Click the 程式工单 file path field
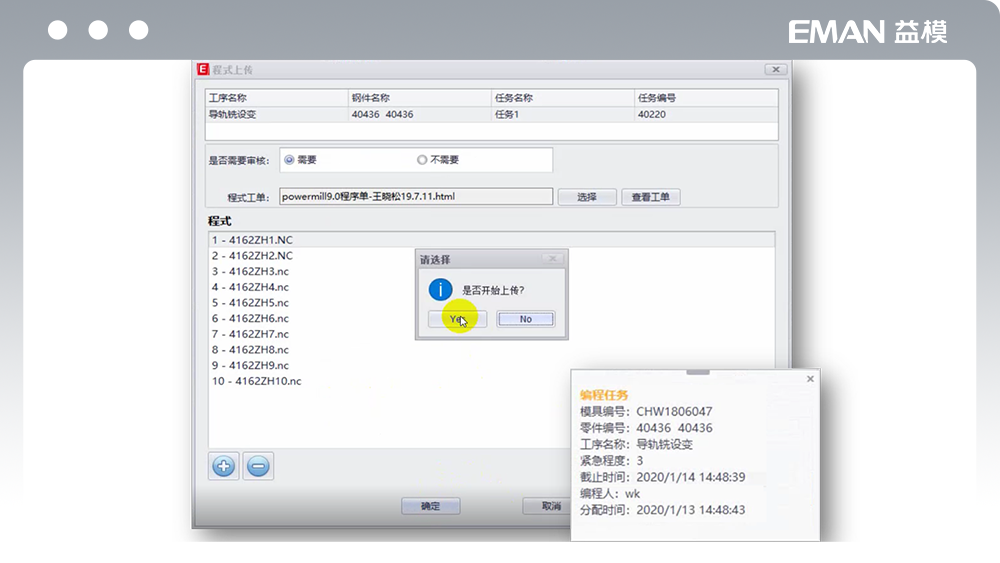The image size is (1000, 563). click(415, 197)
